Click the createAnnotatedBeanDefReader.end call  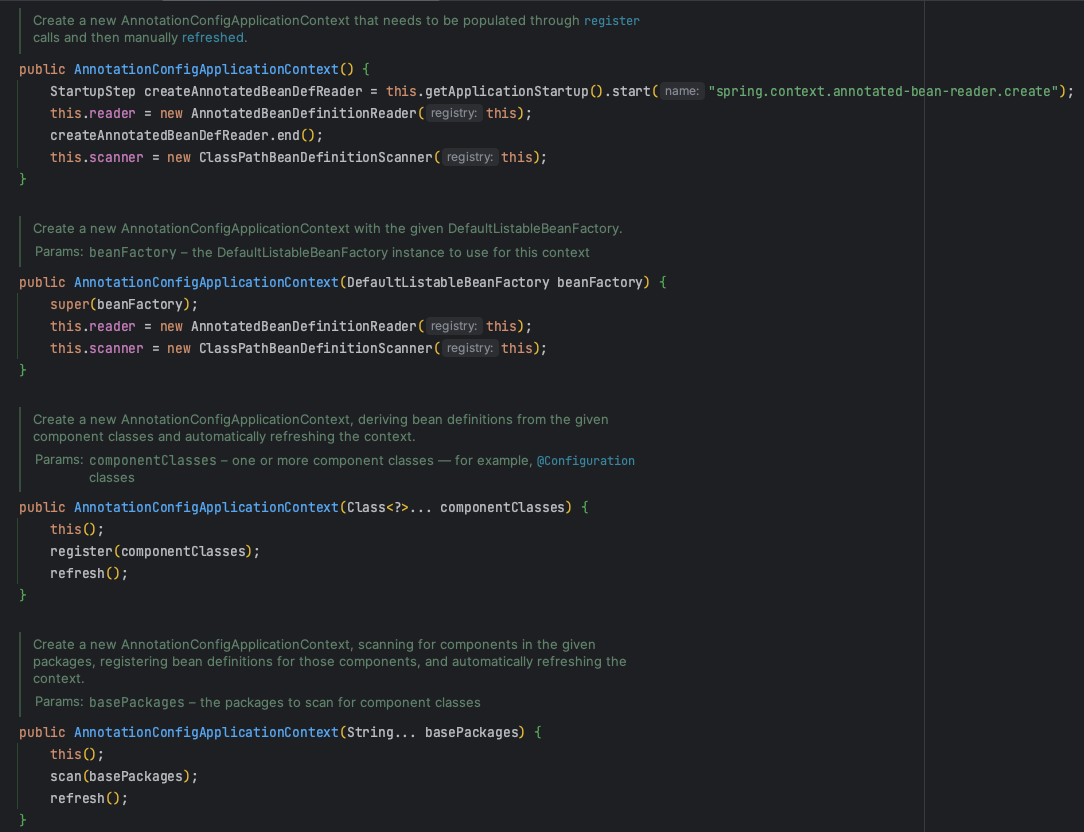pyautogui.click(x=180, y=134)
